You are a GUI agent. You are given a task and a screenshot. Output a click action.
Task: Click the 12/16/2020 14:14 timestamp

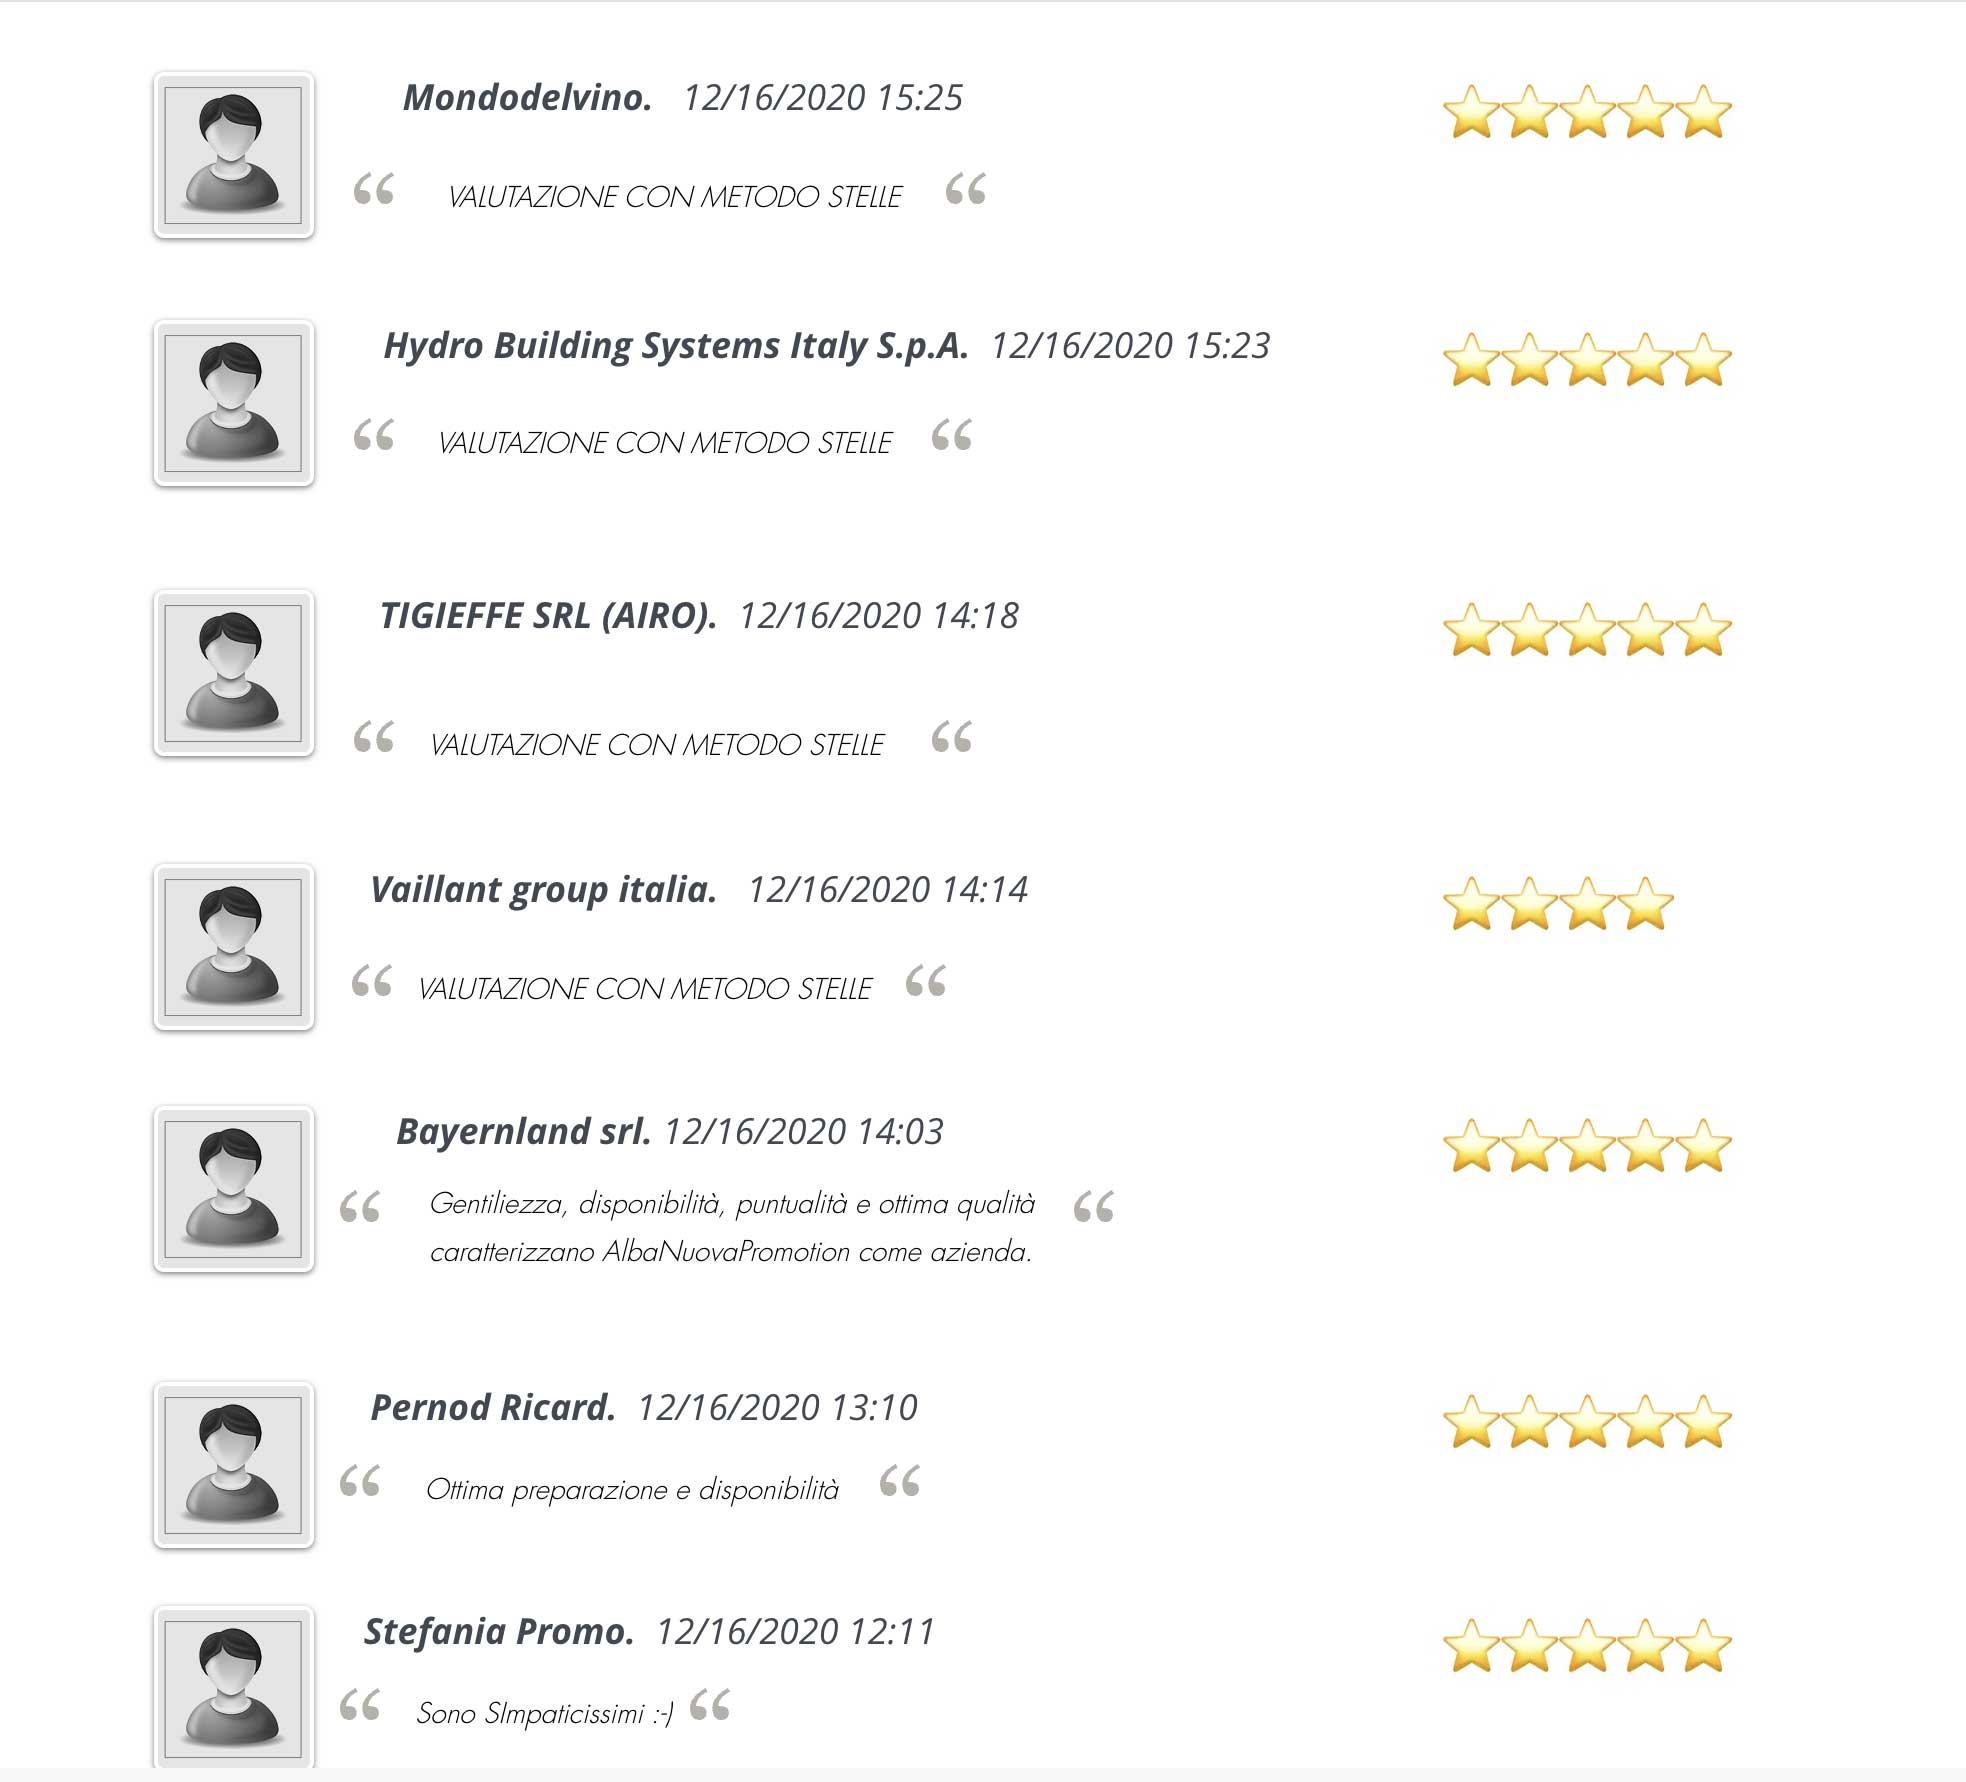(x=888, y=889)
